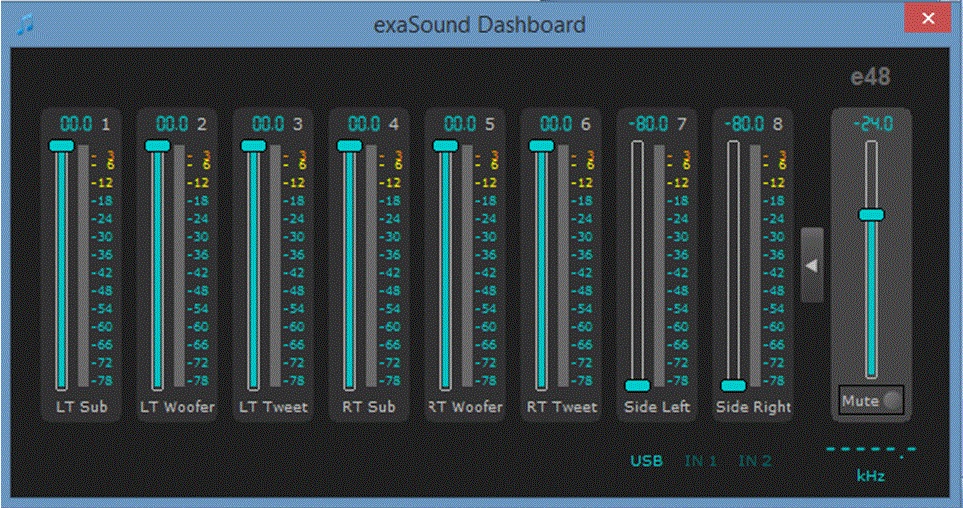Click the master volume slider handle
The image size is (963, 508).
[x=871, y=215]
